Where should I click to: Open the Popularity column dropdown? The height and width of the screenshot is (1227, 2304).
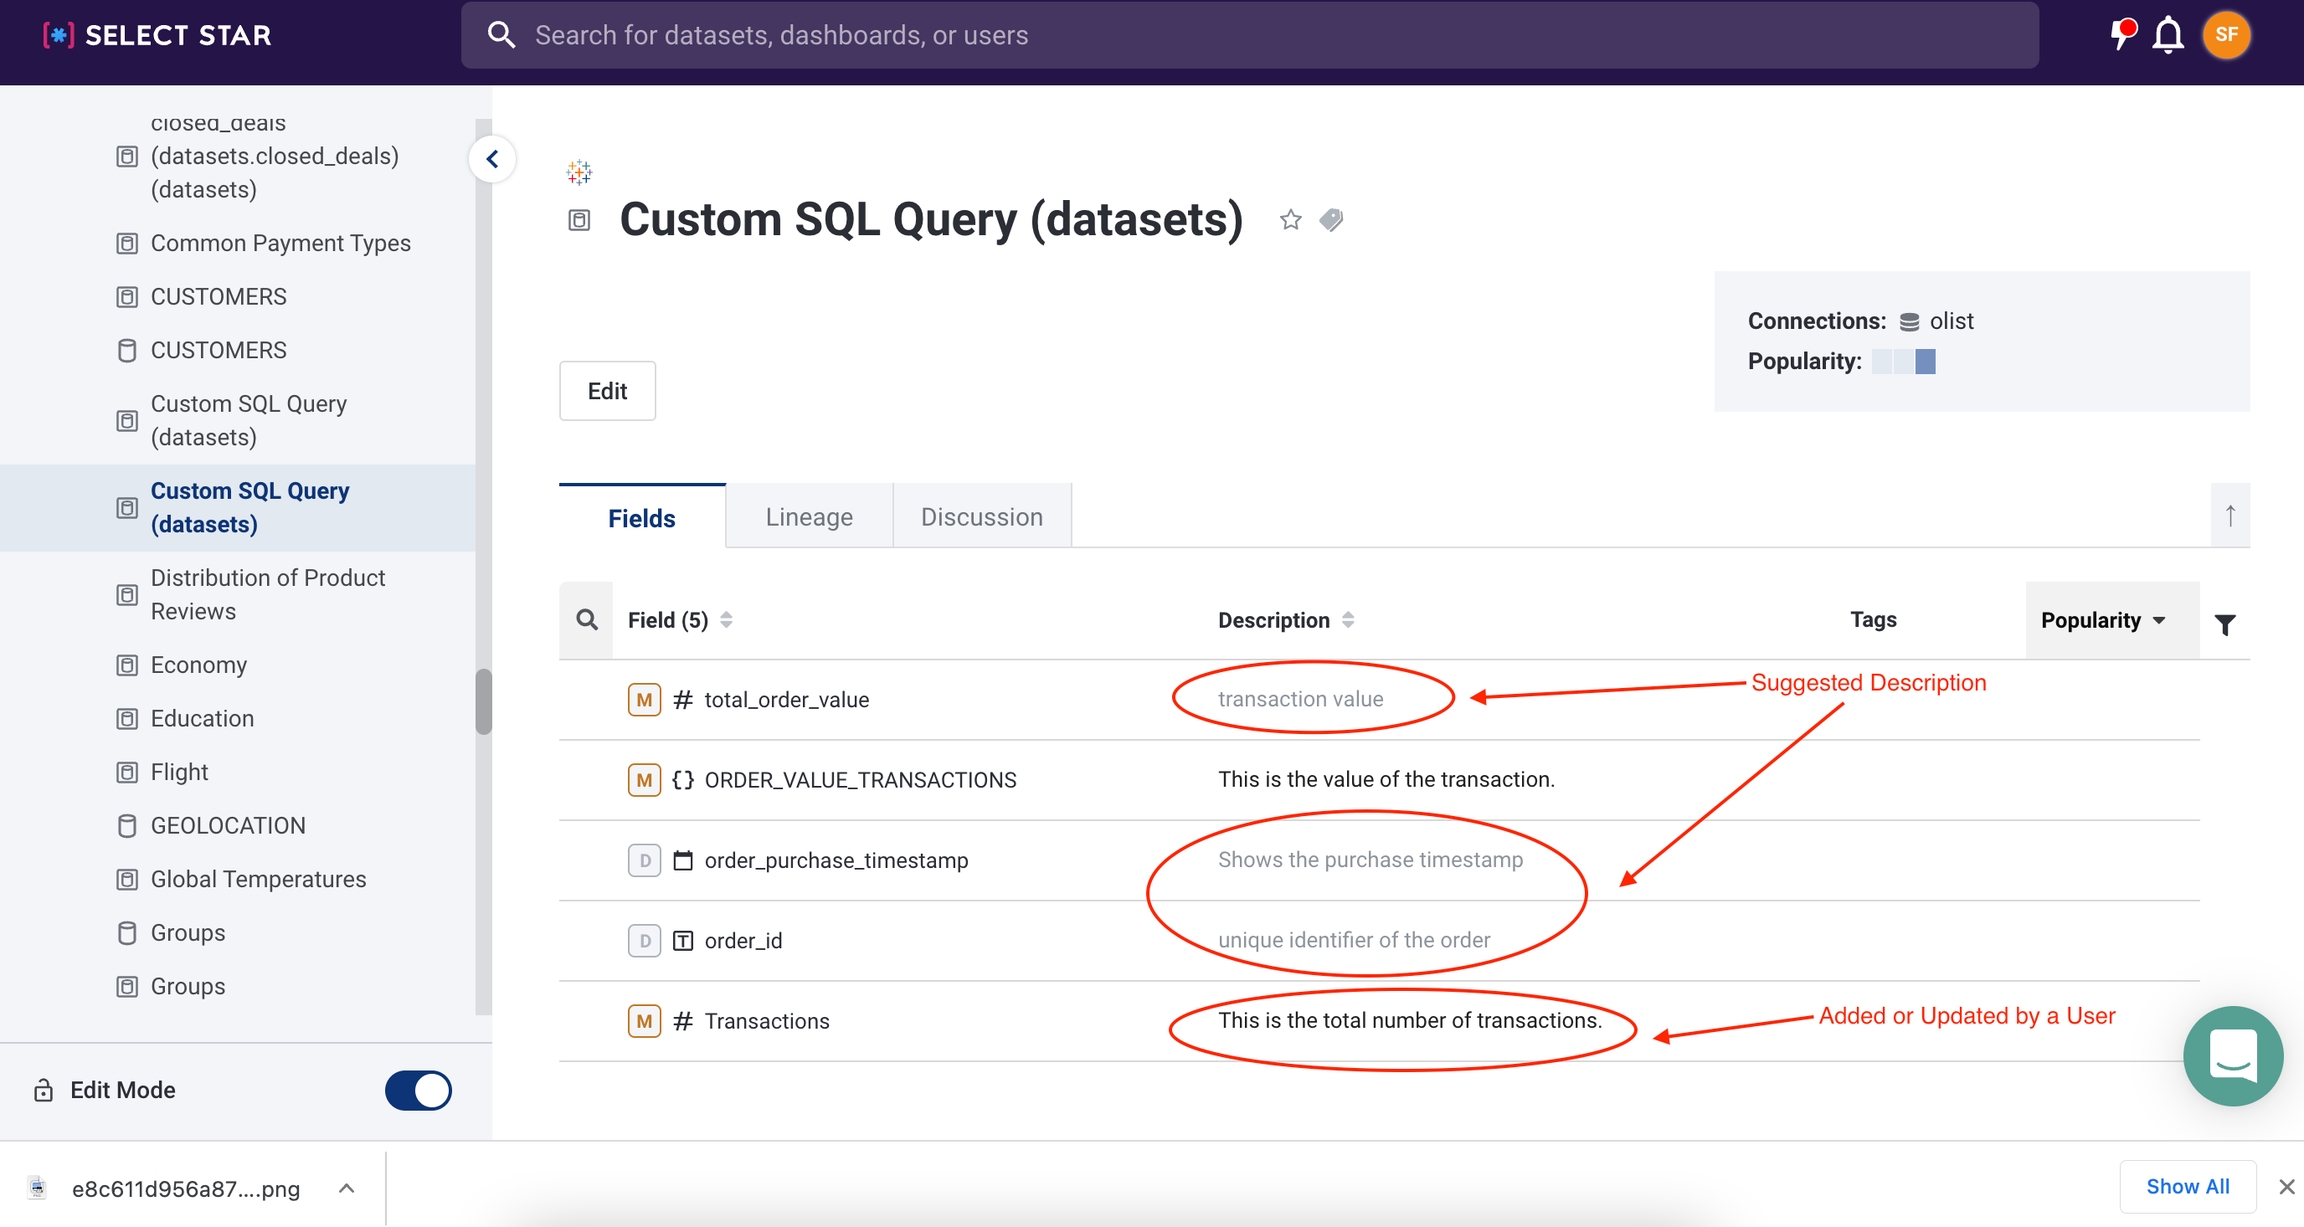point(2104,620)
